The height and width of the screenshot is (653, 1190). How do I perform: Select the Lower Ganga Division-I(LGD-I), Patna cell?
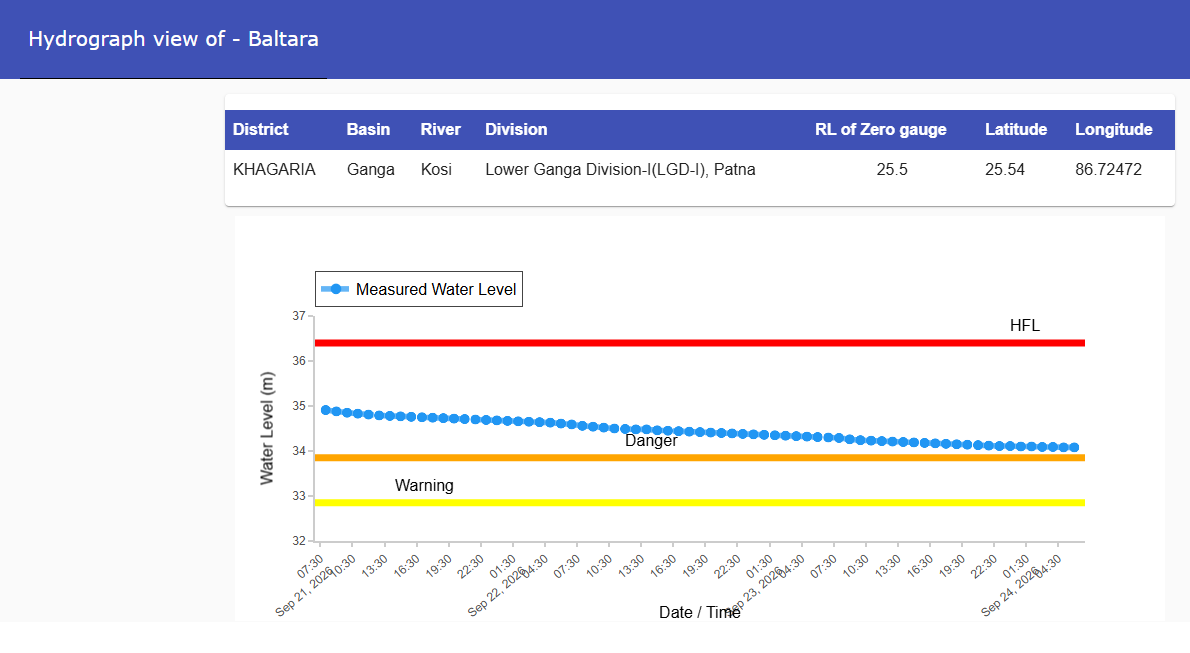620,169
